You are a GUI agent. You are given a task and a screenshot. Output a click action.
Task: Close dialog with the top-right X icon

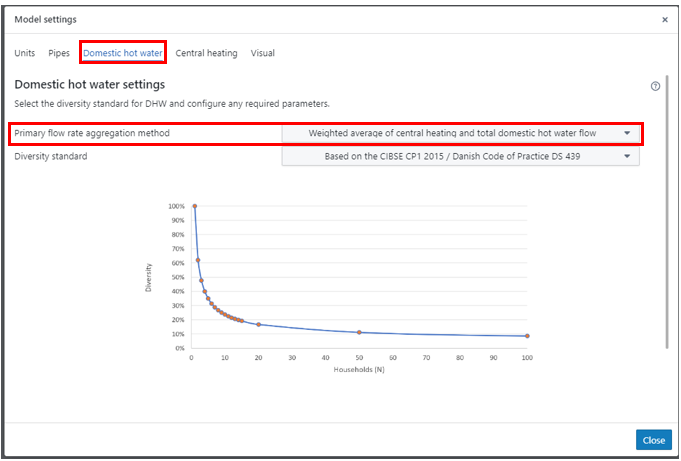665,19
